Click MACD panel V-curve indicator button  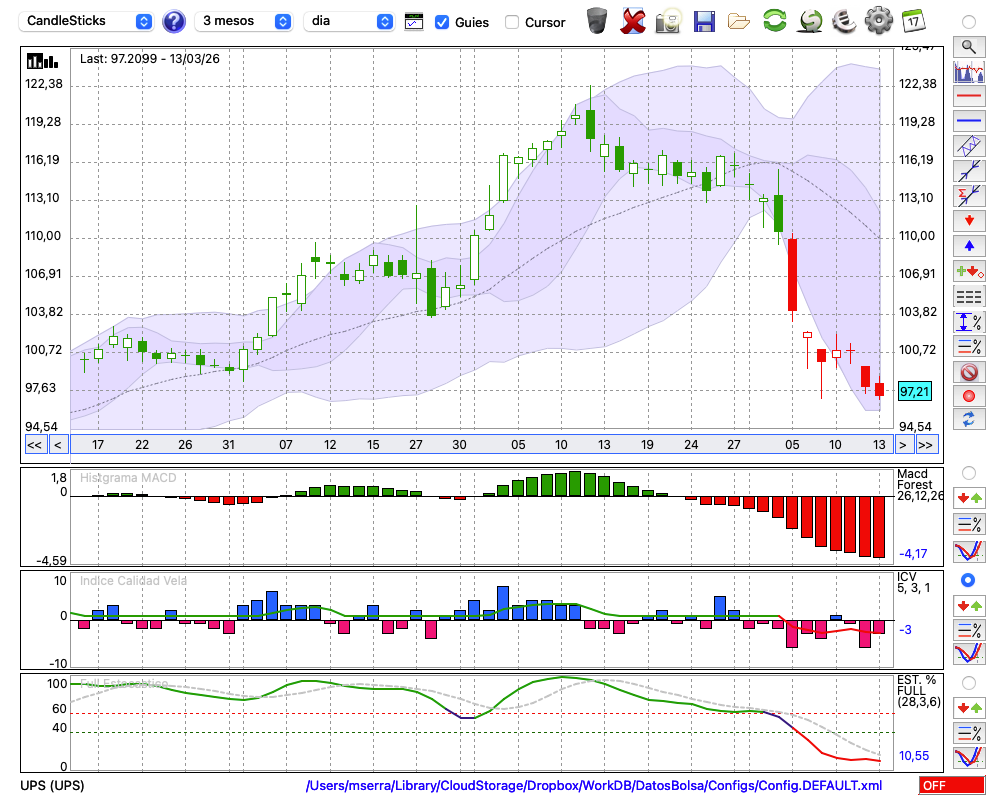pos(969,551)
